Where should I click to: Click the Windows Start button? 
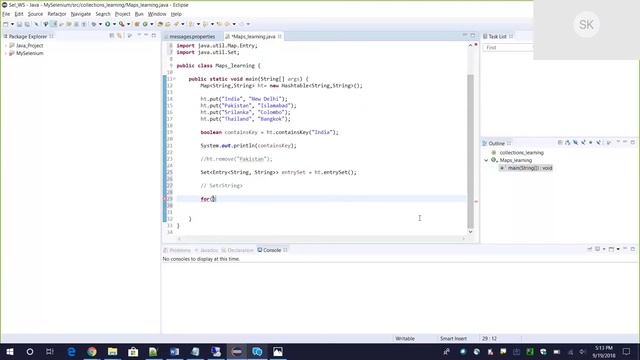pyautogui.click(x=10, y=351)
